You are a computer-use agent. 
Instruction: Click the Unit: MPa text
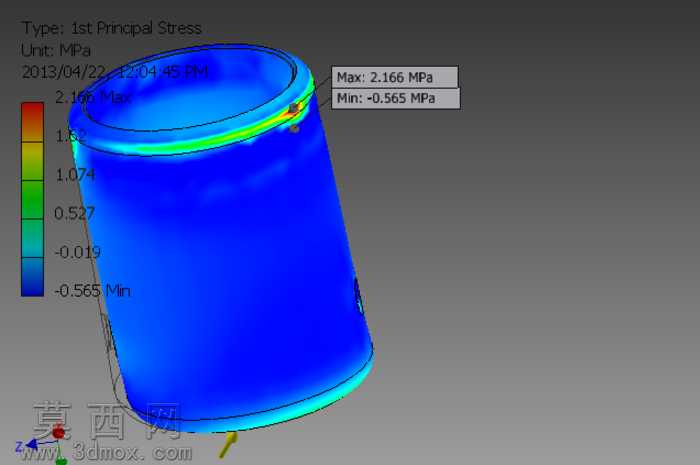click(56, 50)
